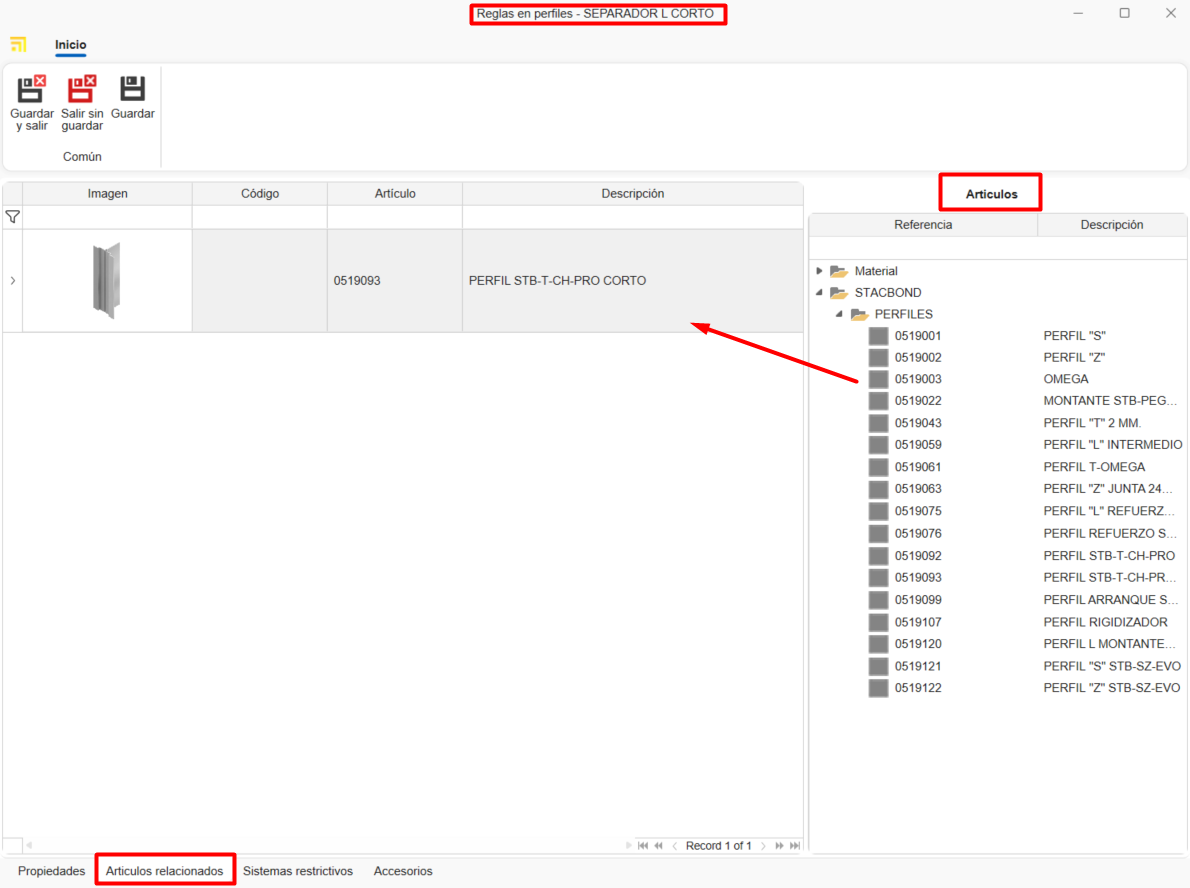Image resolution: width=1190 pixels, height=888 pixels.
Task: Click the yellow application logo icon
Action: 18,45
